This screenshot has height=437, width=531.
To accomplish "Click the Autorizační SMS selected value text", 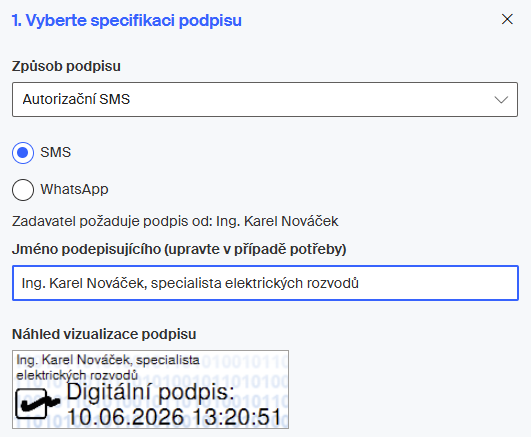I will [76, 99].
